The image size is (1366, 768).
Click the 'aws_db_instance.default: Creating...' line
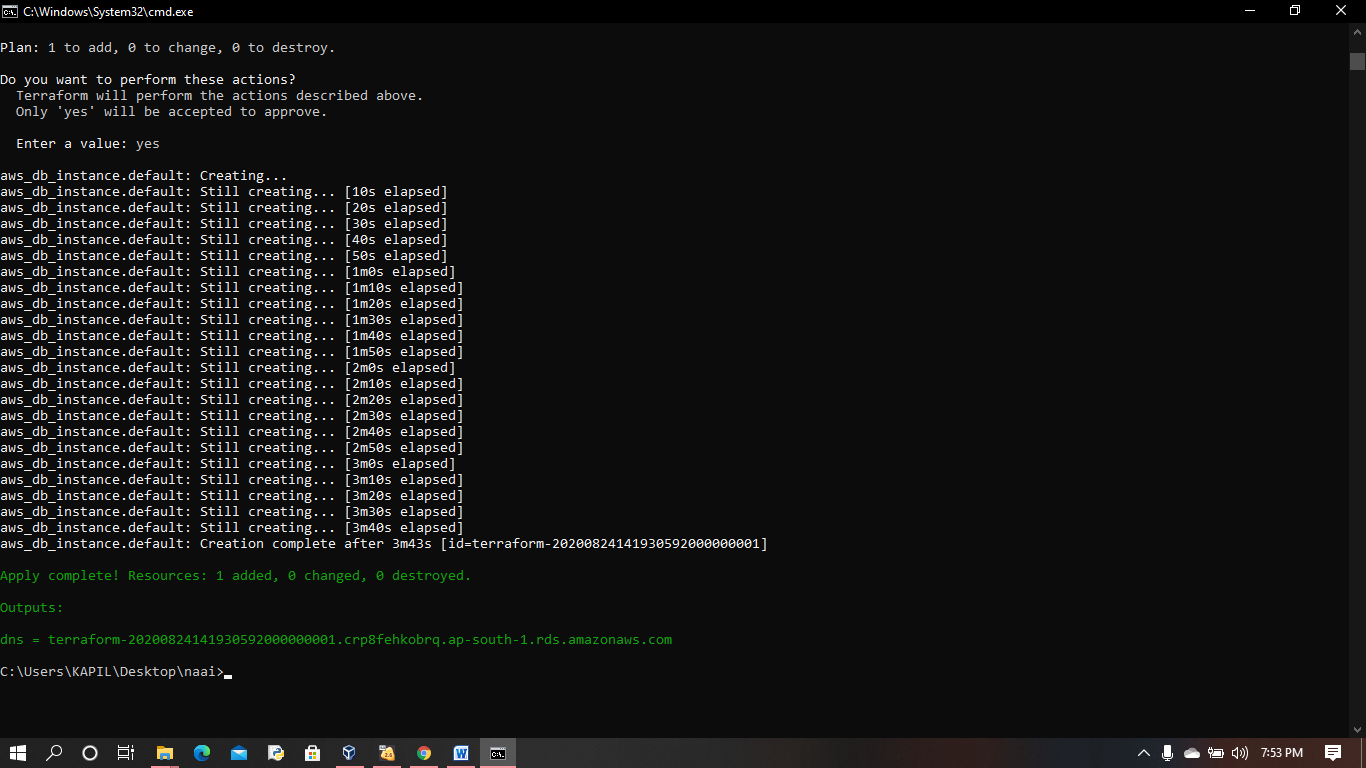pyautogui.click(x=144, y=176)
